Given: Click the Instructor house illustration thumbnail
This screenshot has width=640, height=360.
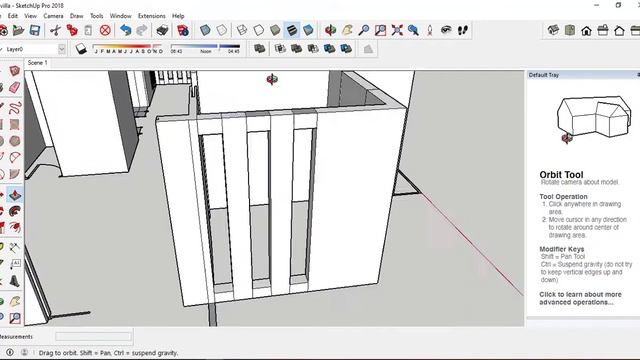Looking at the screenshot, I should point(593,119).
